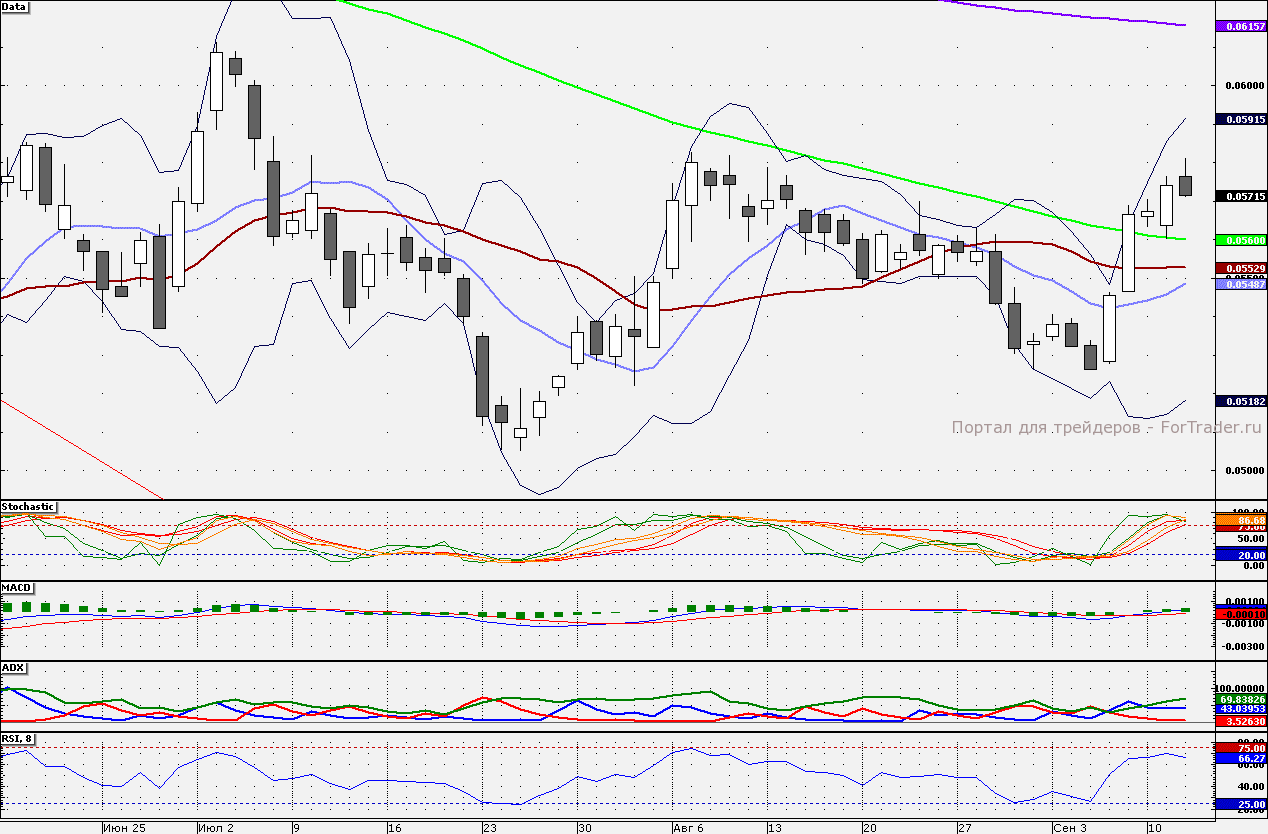Click the -0.00100 MACD axis value
This screenshot has width=1268, height=834.
click(x=1244, y=623)
